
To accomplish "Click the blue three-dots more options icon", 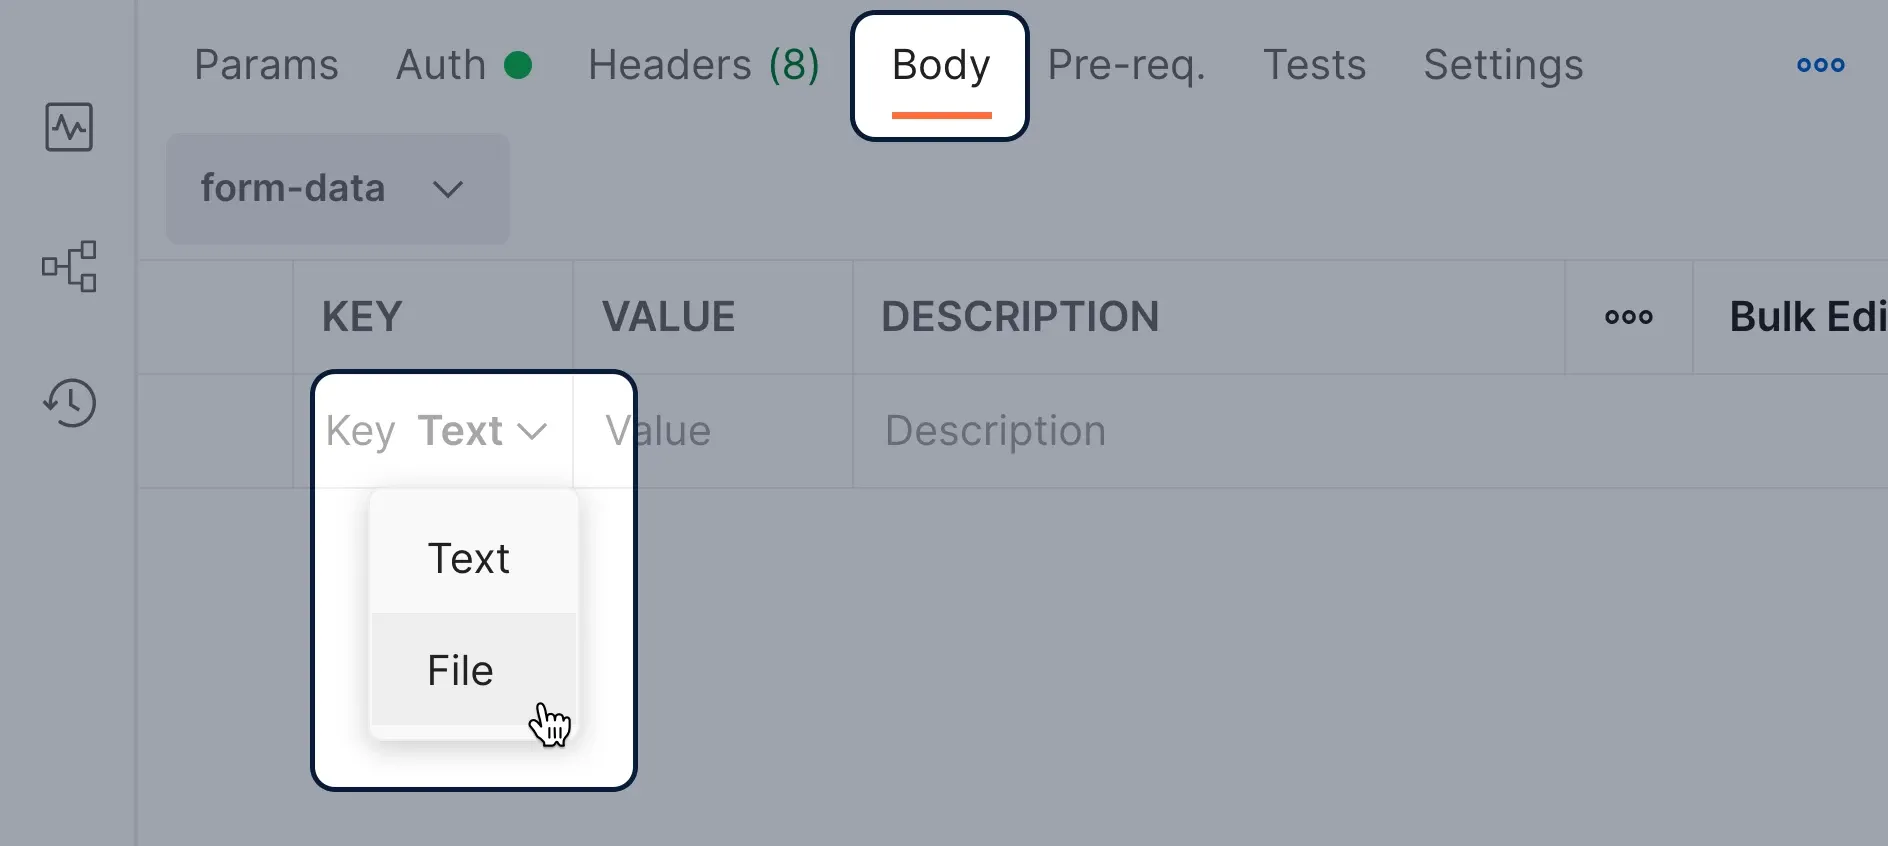I will pyautogui.click(x=1820, y=65).
